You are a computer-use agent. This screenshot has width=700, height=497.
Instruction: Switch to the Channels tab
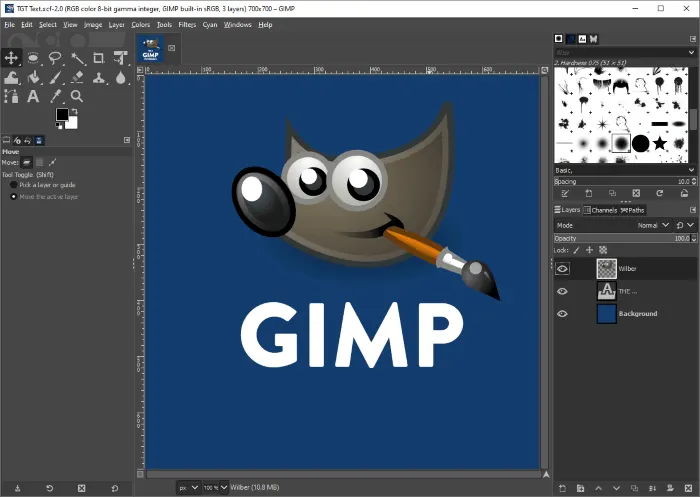click(x=600, y=210)
